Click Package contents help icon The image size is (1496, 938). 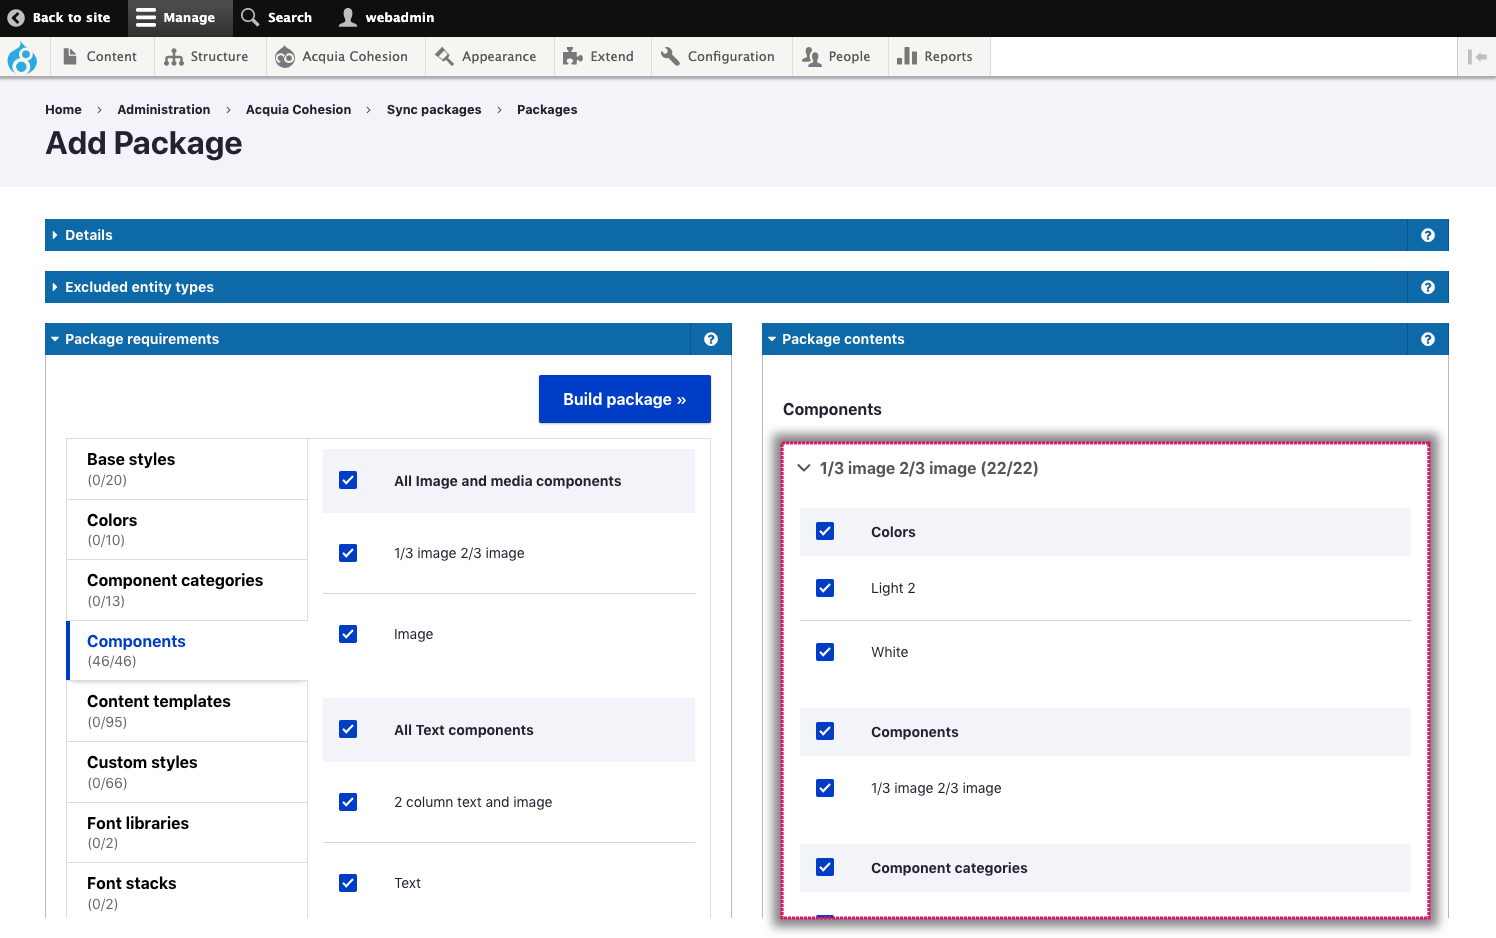tap(1427, 339)
